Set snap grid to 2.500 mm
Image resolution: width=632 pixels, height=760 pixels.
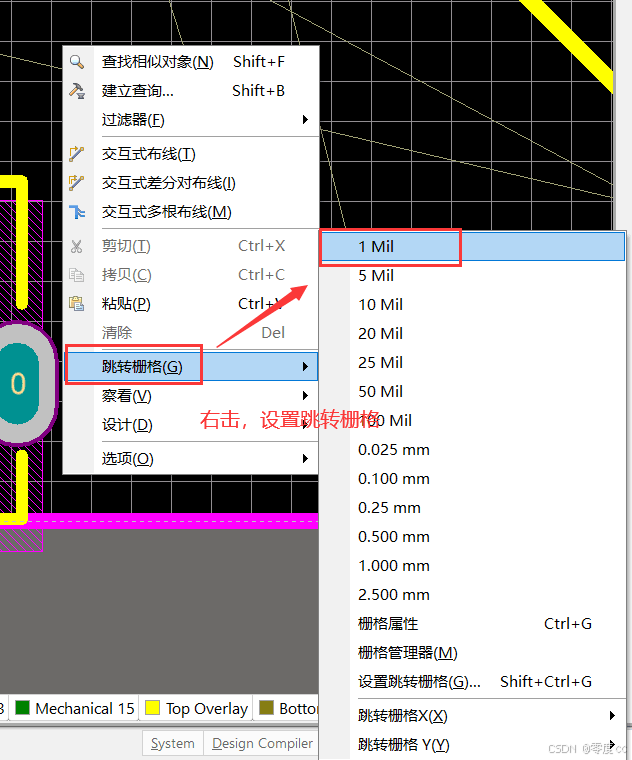(473, 595)
